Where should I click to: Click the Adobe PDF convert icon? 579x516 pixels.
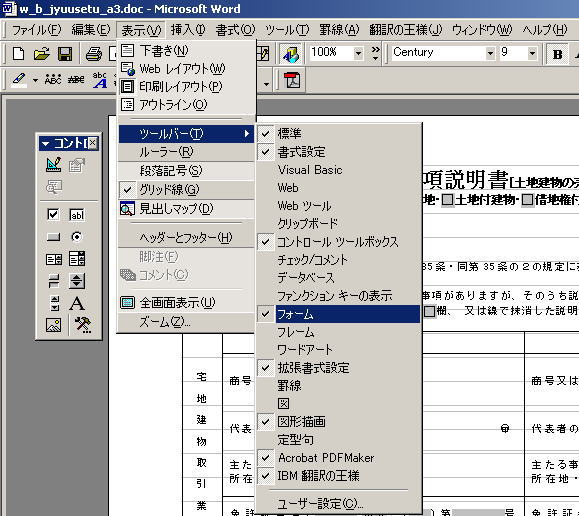292,80
